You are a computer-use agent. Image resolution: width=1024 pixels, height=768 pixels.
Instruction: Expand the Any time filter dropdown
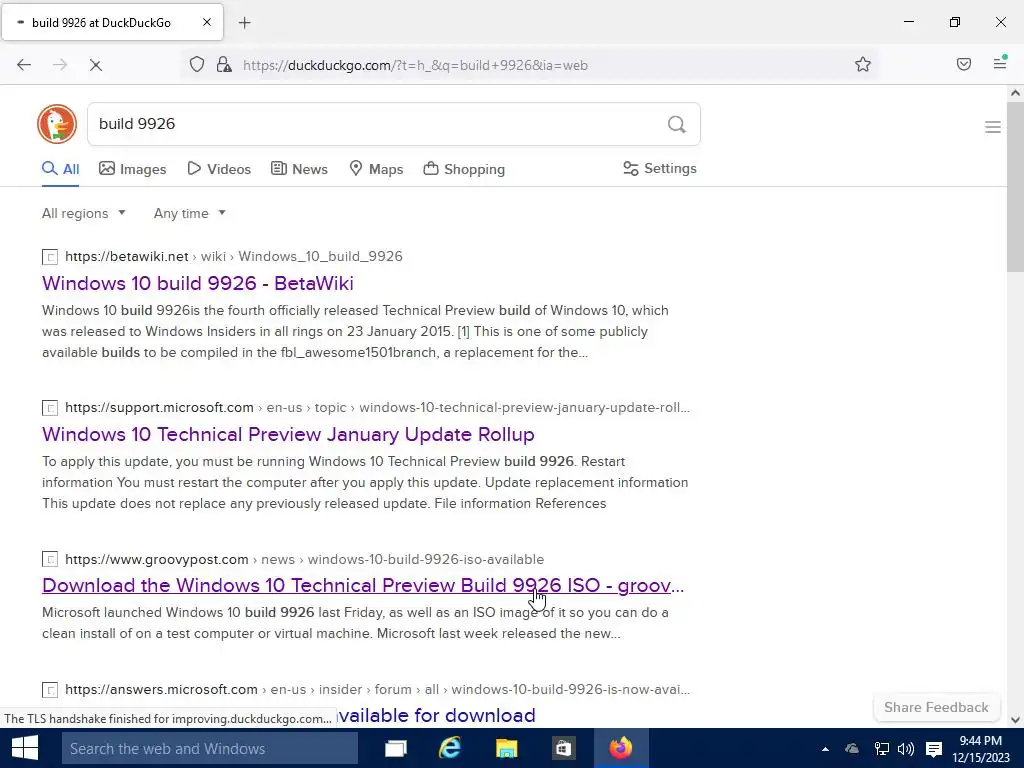[x=190, y=214]
